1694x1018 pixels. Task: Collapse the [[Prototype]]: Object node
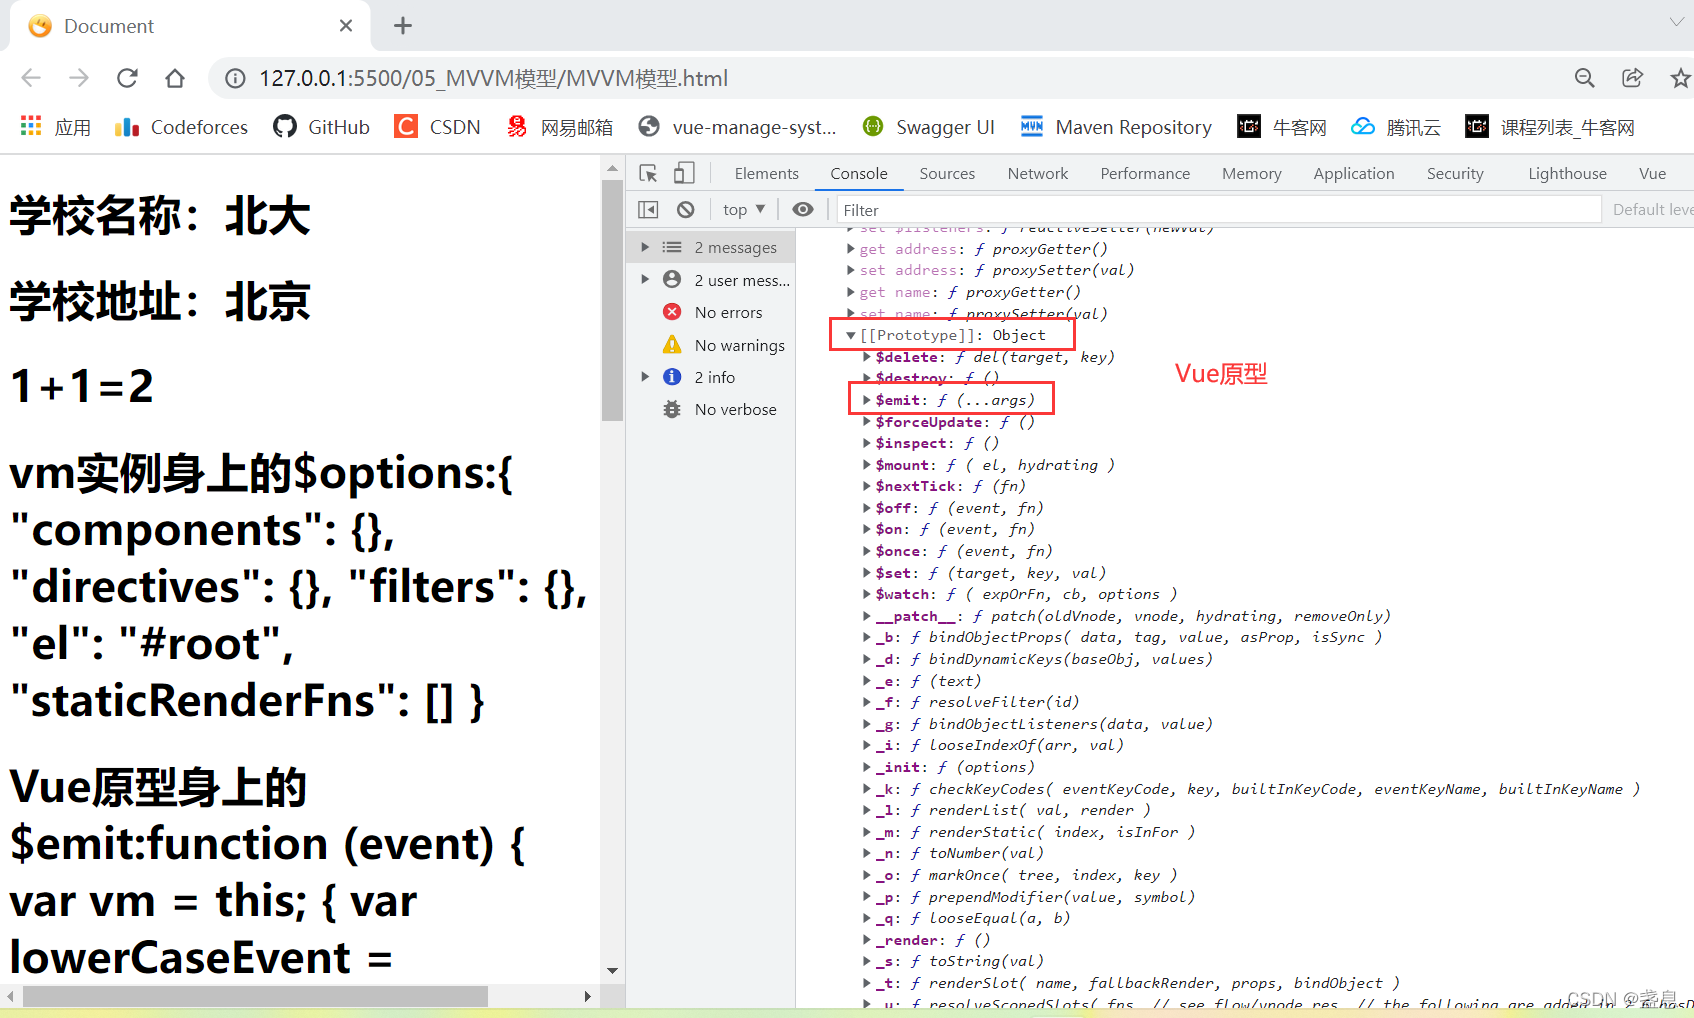(851, 335)
